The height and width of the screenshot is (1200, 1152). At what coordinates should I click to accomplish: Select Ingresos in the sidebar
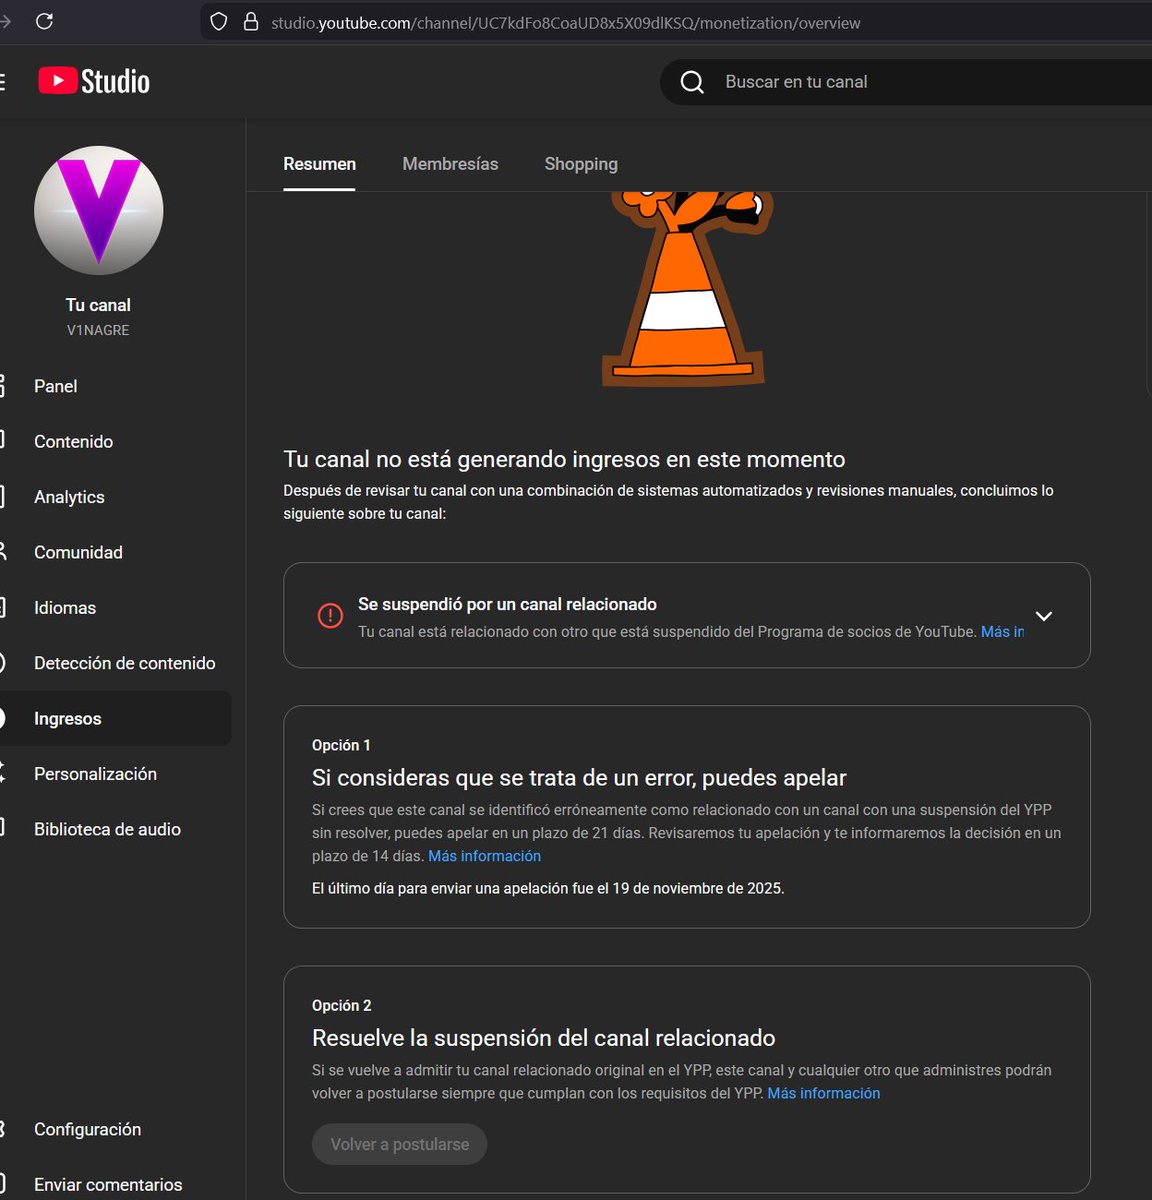pos(115,718)
